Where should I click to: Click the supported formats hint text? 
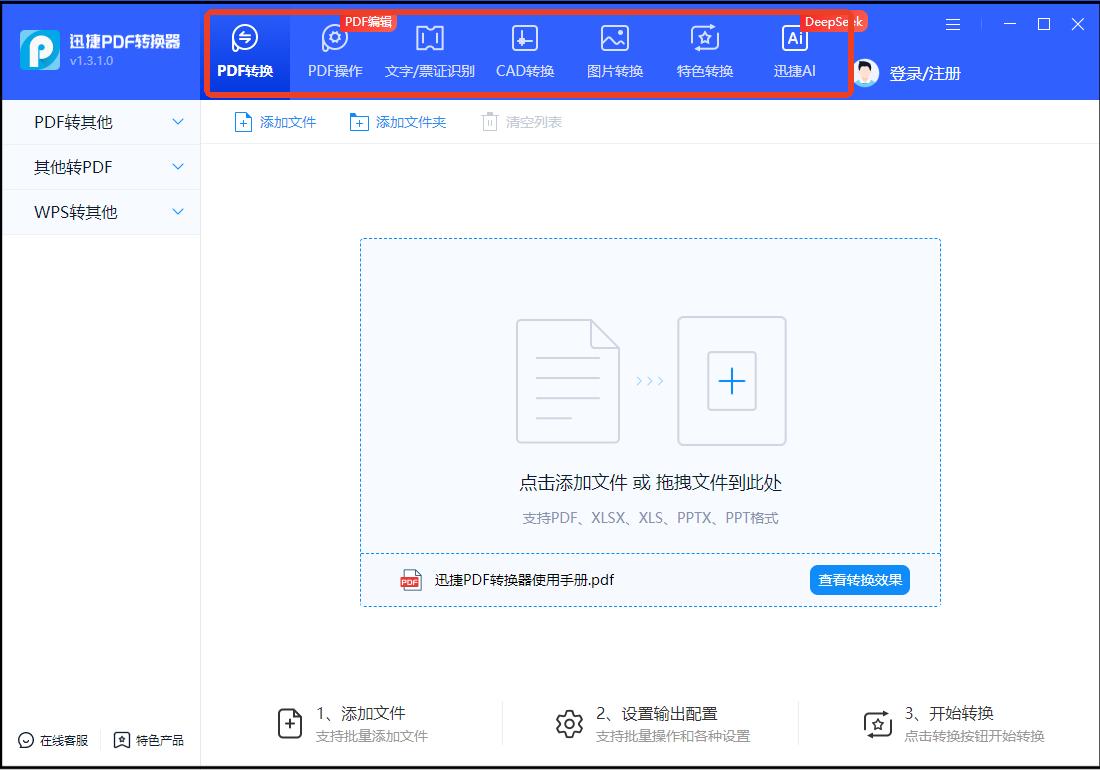pos(650,518)
